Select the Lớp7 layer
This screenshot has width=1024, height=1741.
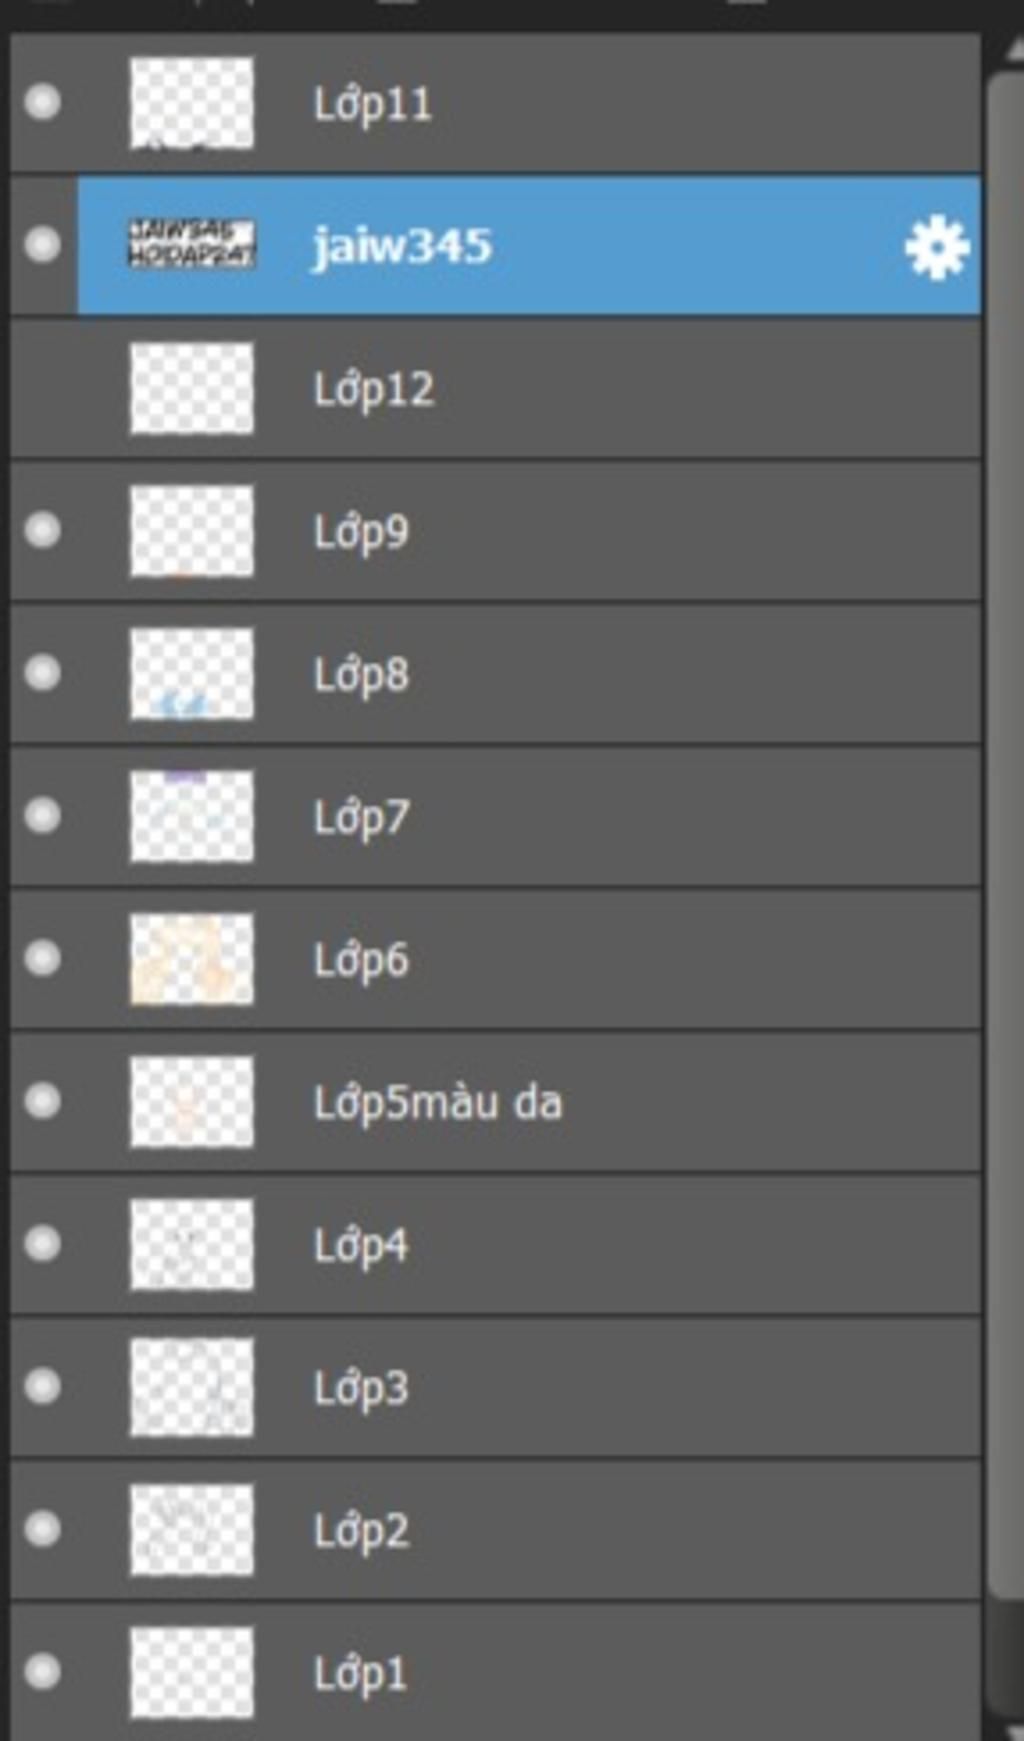pyautogui.click(x=495, y=816)
